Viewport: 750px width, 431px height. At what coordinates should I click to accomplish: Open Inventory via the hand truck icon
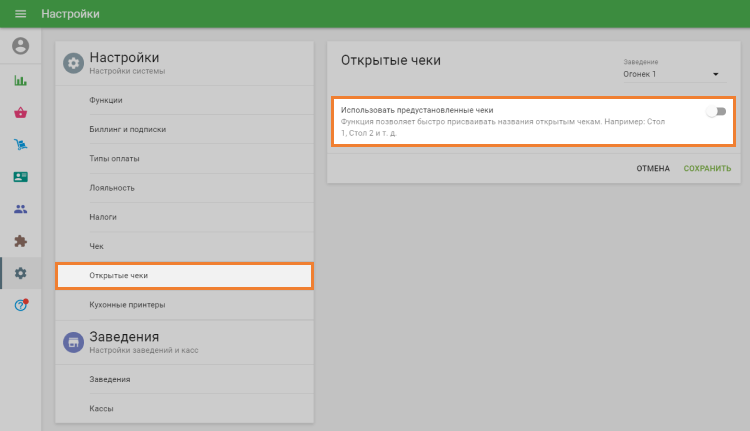click(20, 145)
